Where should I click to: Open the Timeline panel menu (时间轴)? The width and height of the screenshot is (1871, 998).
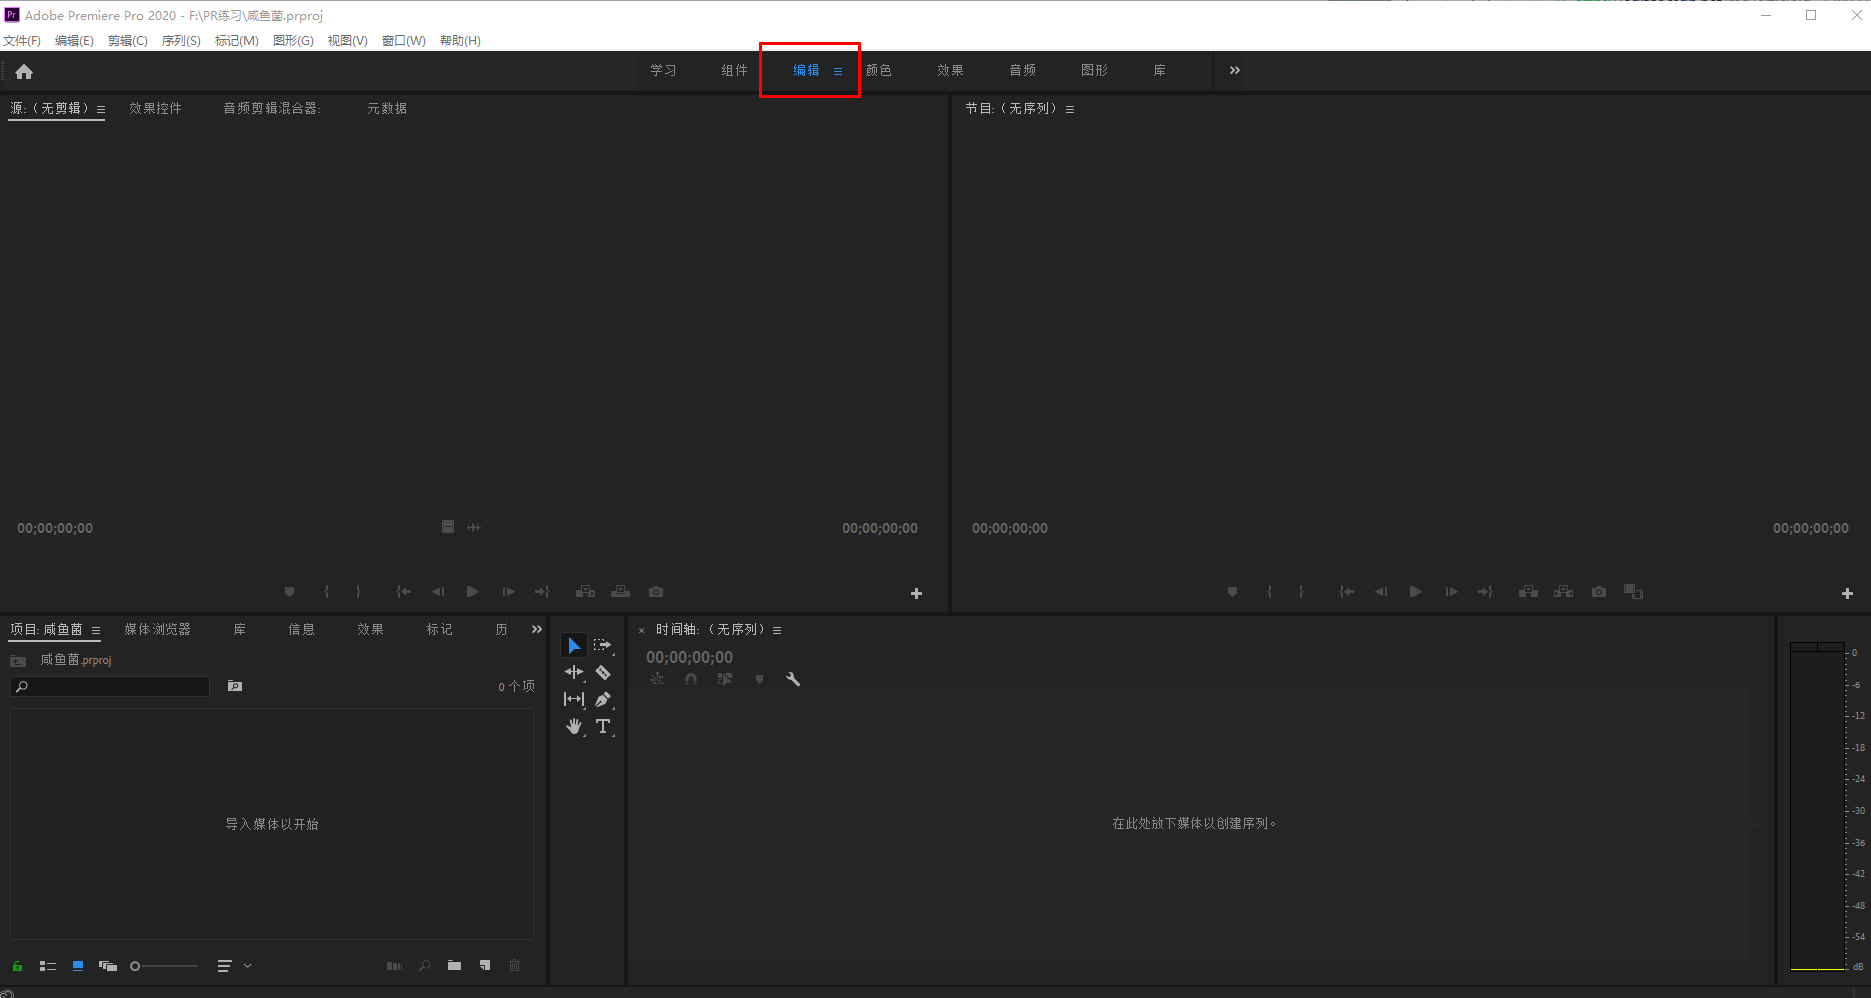click(777, 631)
